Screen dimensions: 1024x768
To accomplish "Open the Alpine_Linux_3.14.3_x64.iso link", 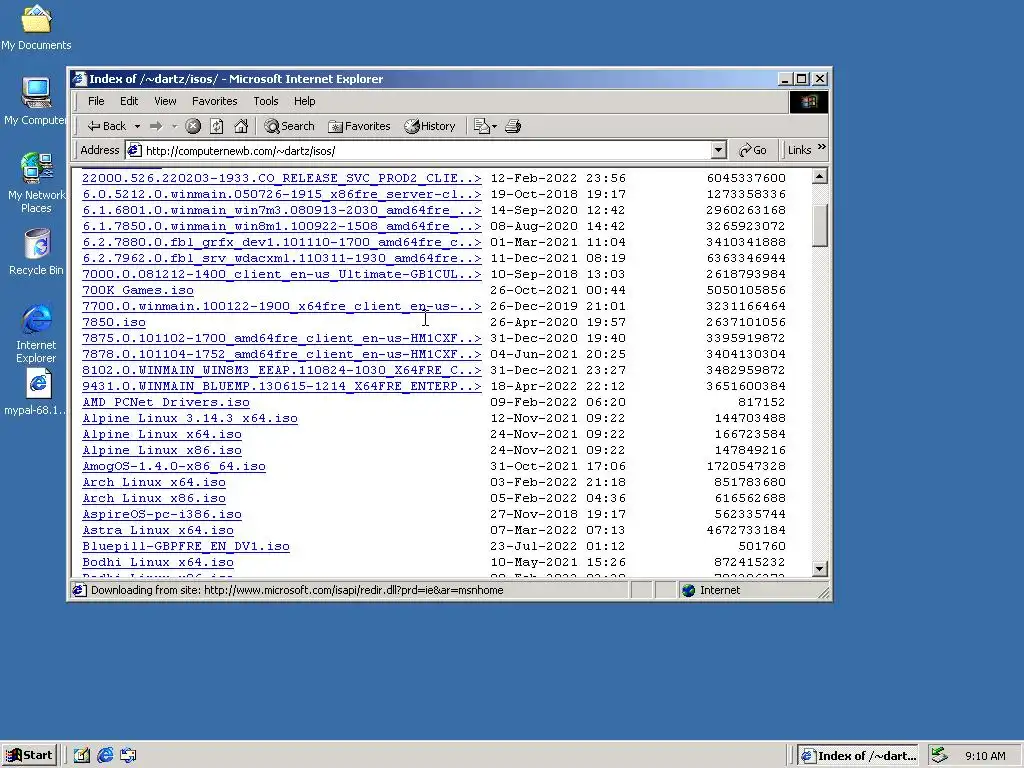I will coord(190,418).
